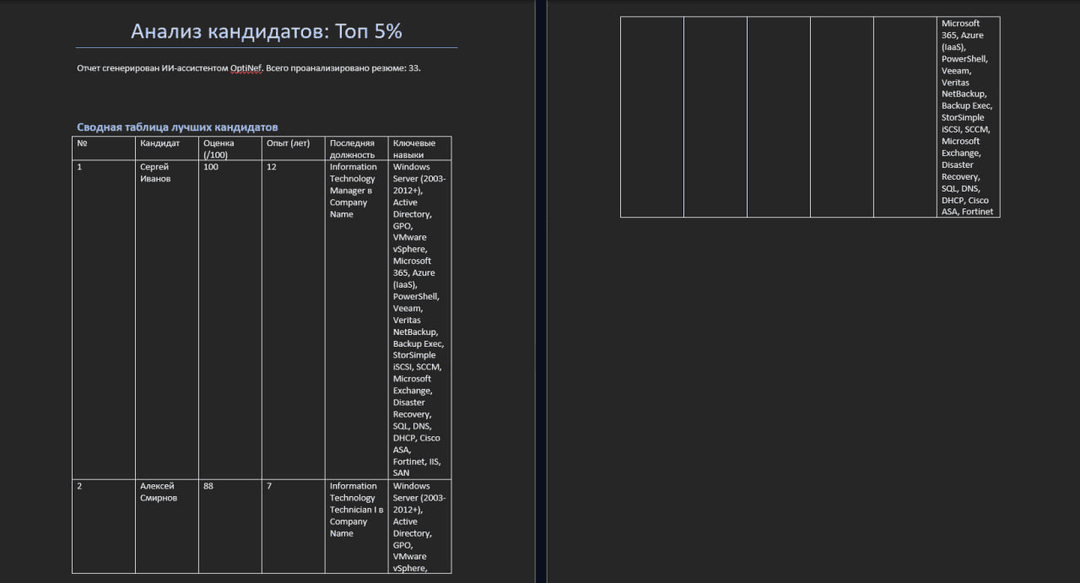Viewport: 1080px width, 583px height.
Task: Click the experience cell showing 12
Action: (x=271, y=167)
